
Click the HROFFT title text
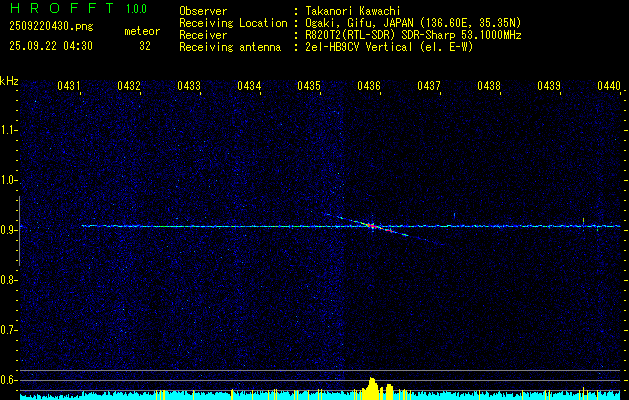click(x=62, y=8)
